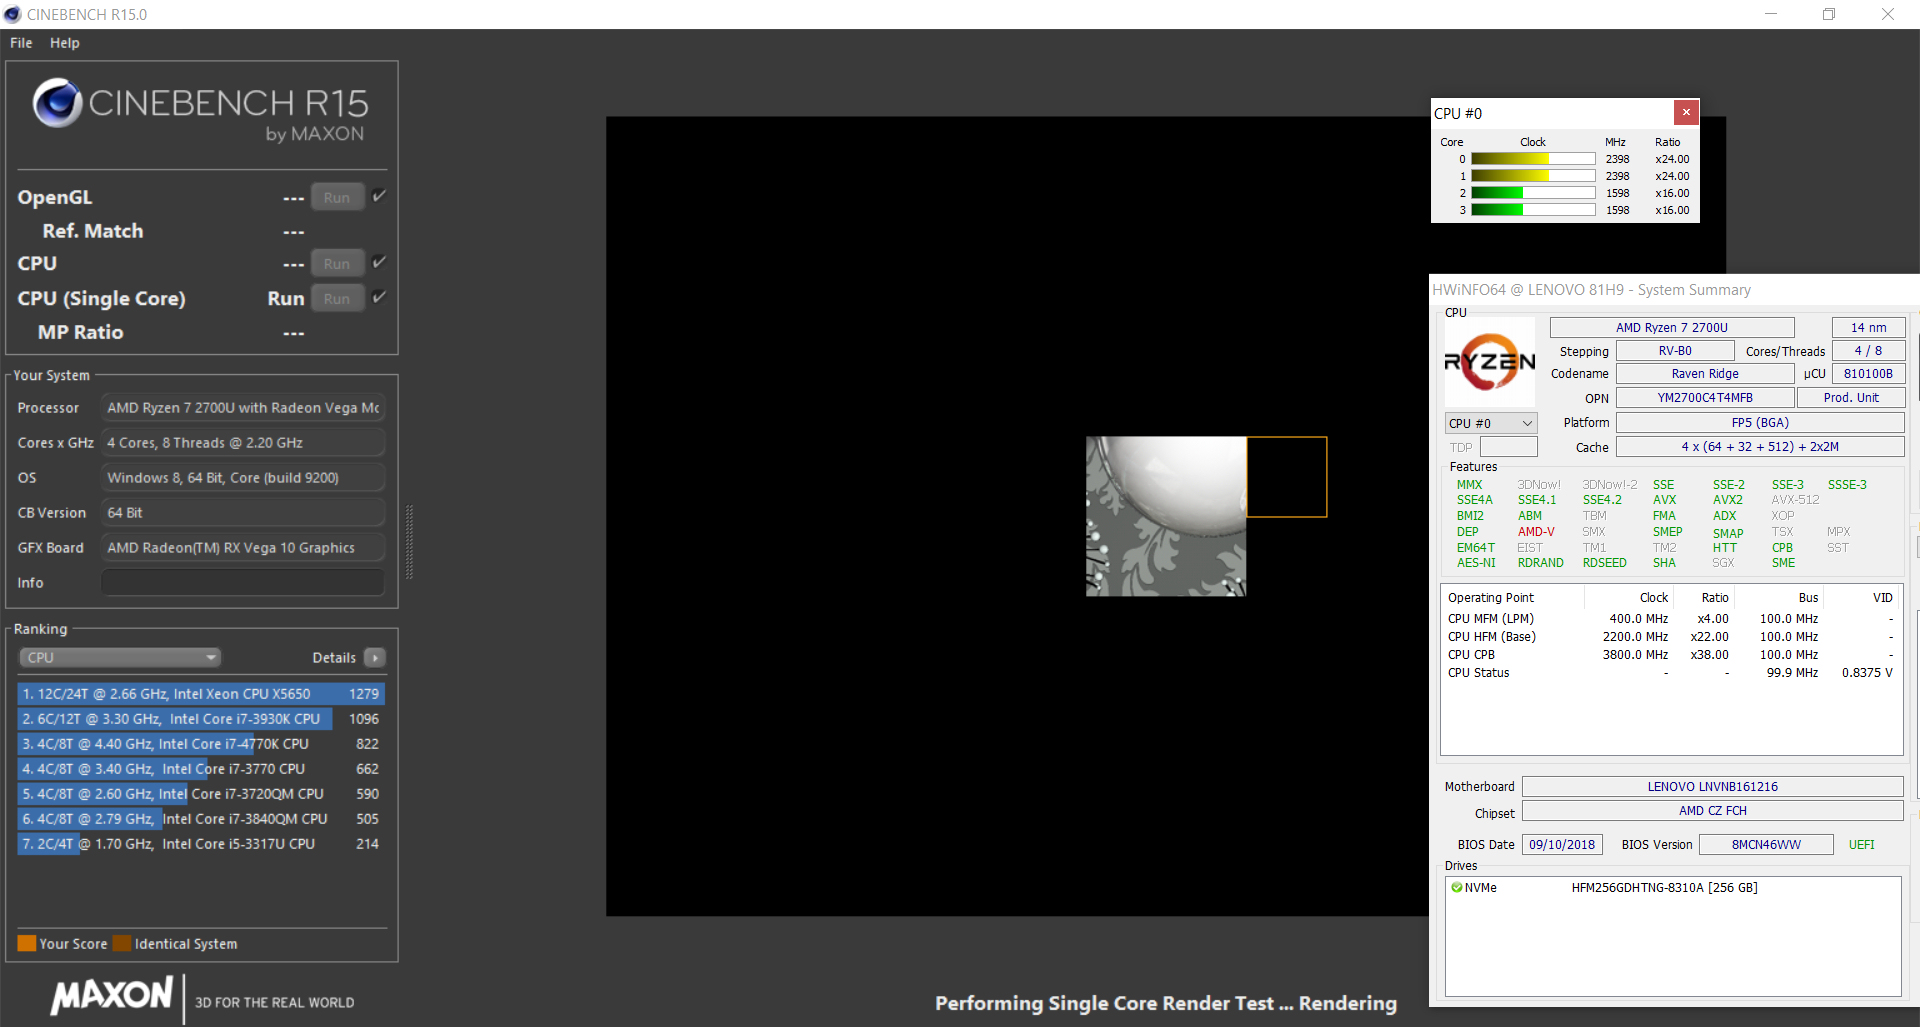Click the Prod. Unit field
Viewport: 1920px width, 1027px height.
click(x=1851, y=397)
